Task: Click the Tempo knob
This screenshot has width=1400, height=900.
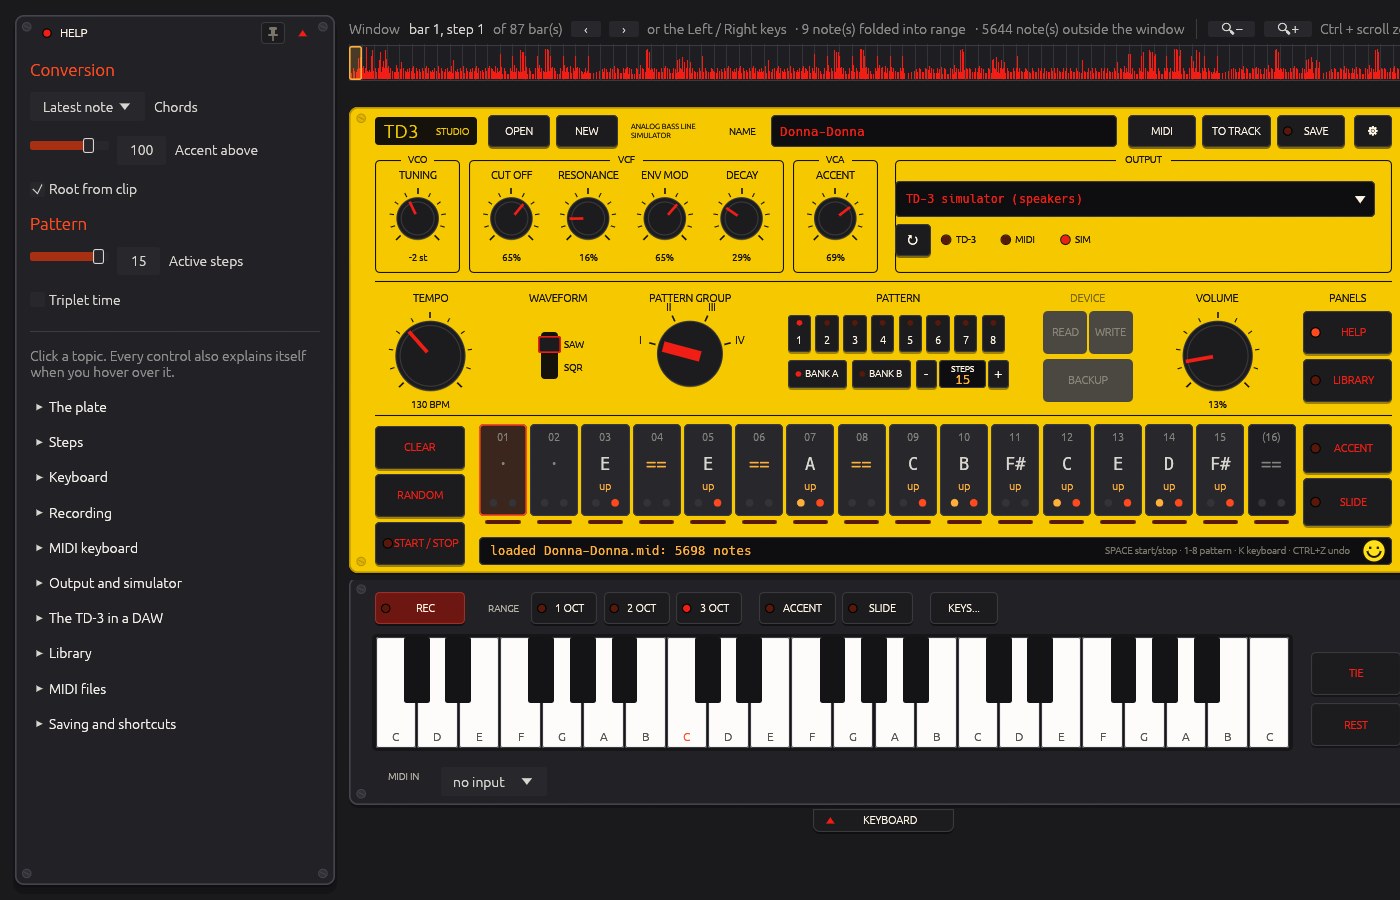Action: 430,355
